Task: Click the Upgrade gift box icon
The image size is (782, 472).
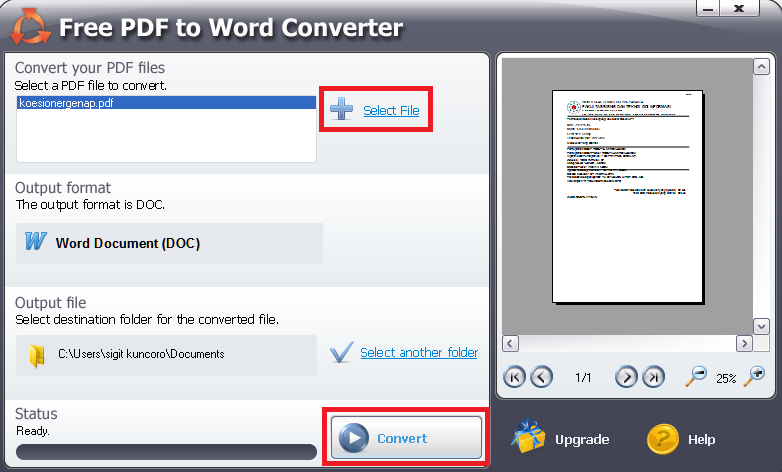Action: [528, 437]
